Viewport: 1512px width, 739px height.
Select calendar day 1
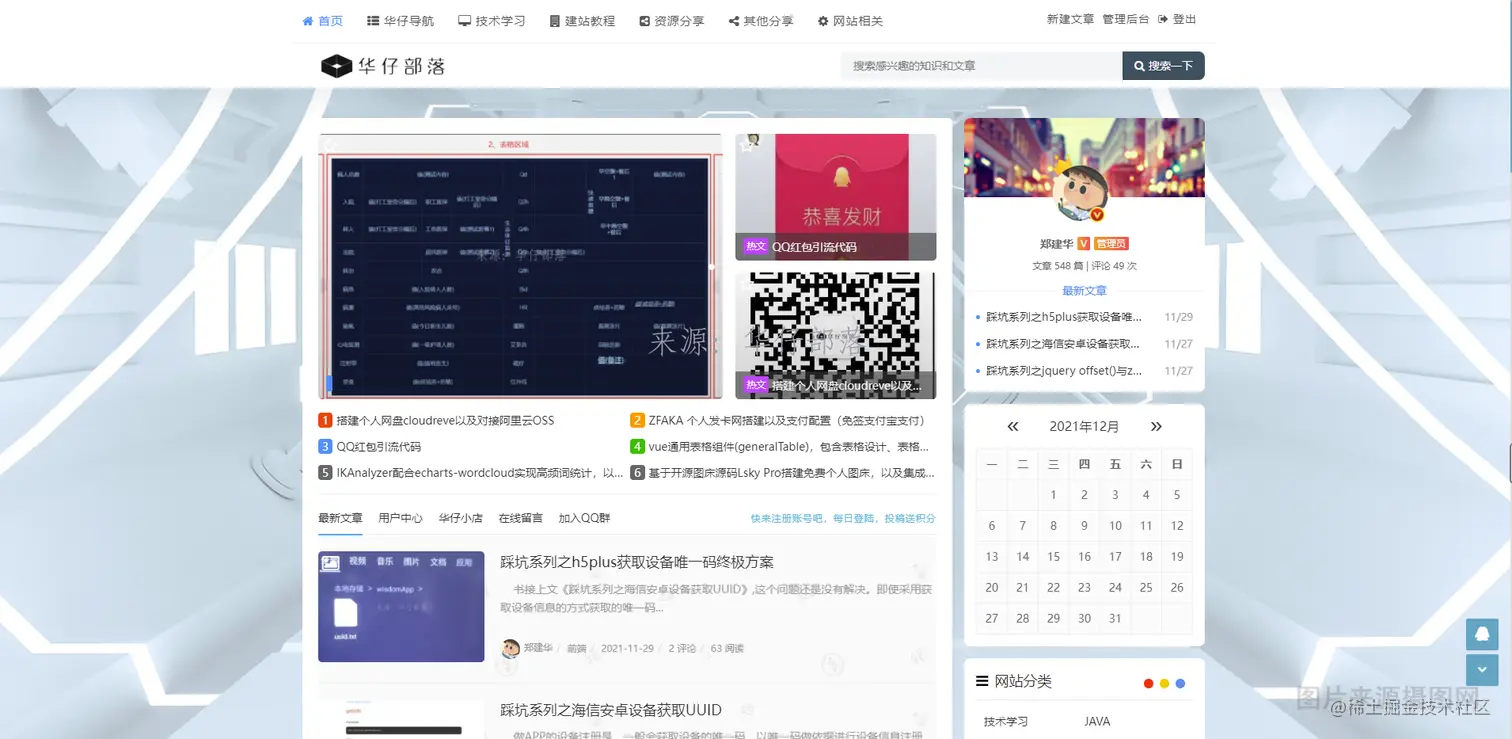(x=1053, y=495)
